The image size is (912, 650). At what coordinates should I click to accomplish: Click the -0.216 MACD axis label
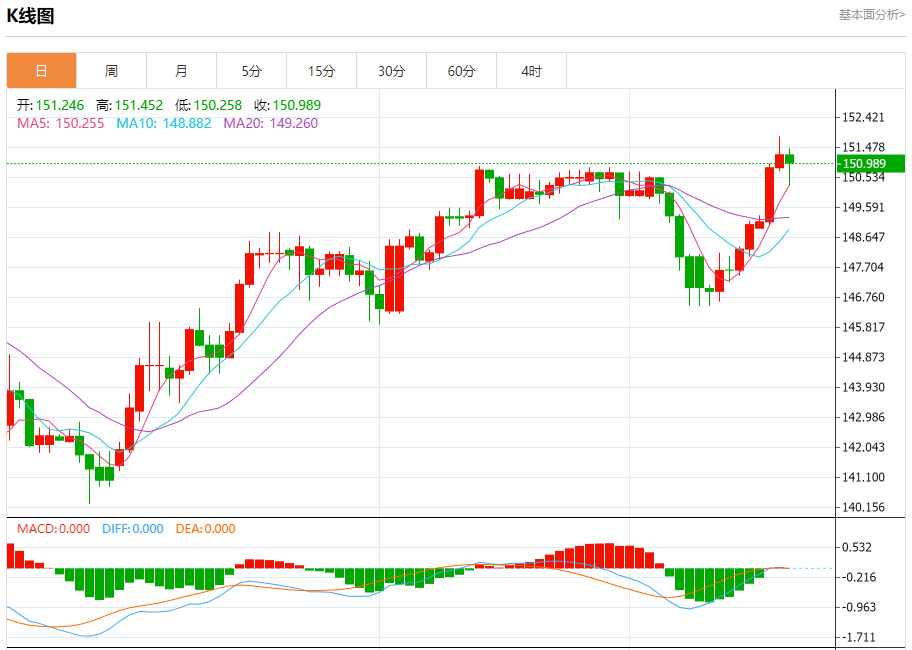(x=859, y=577)
